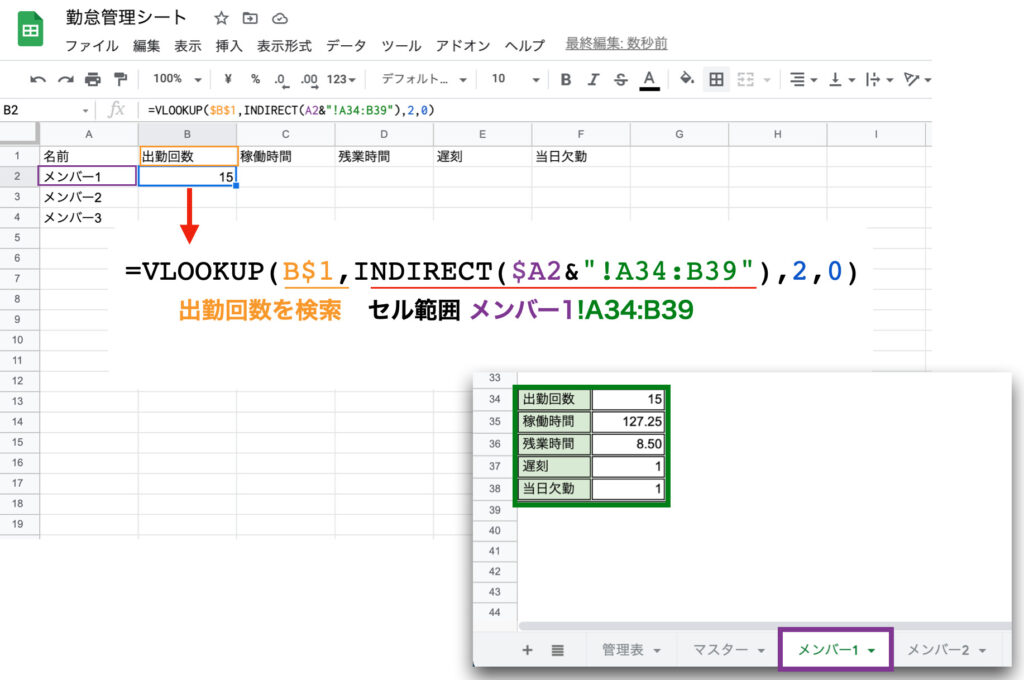Select cell A2 メンバー1
Screen dimensions: 1024x680
tap(88, 176)
